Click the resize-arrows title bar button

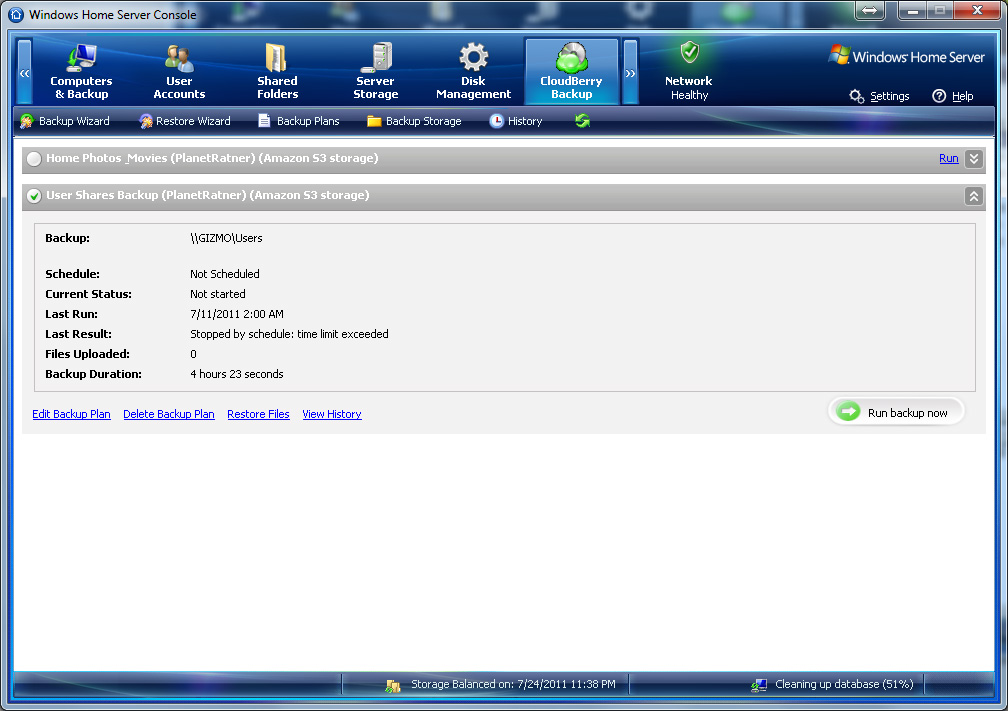[870, 10]
